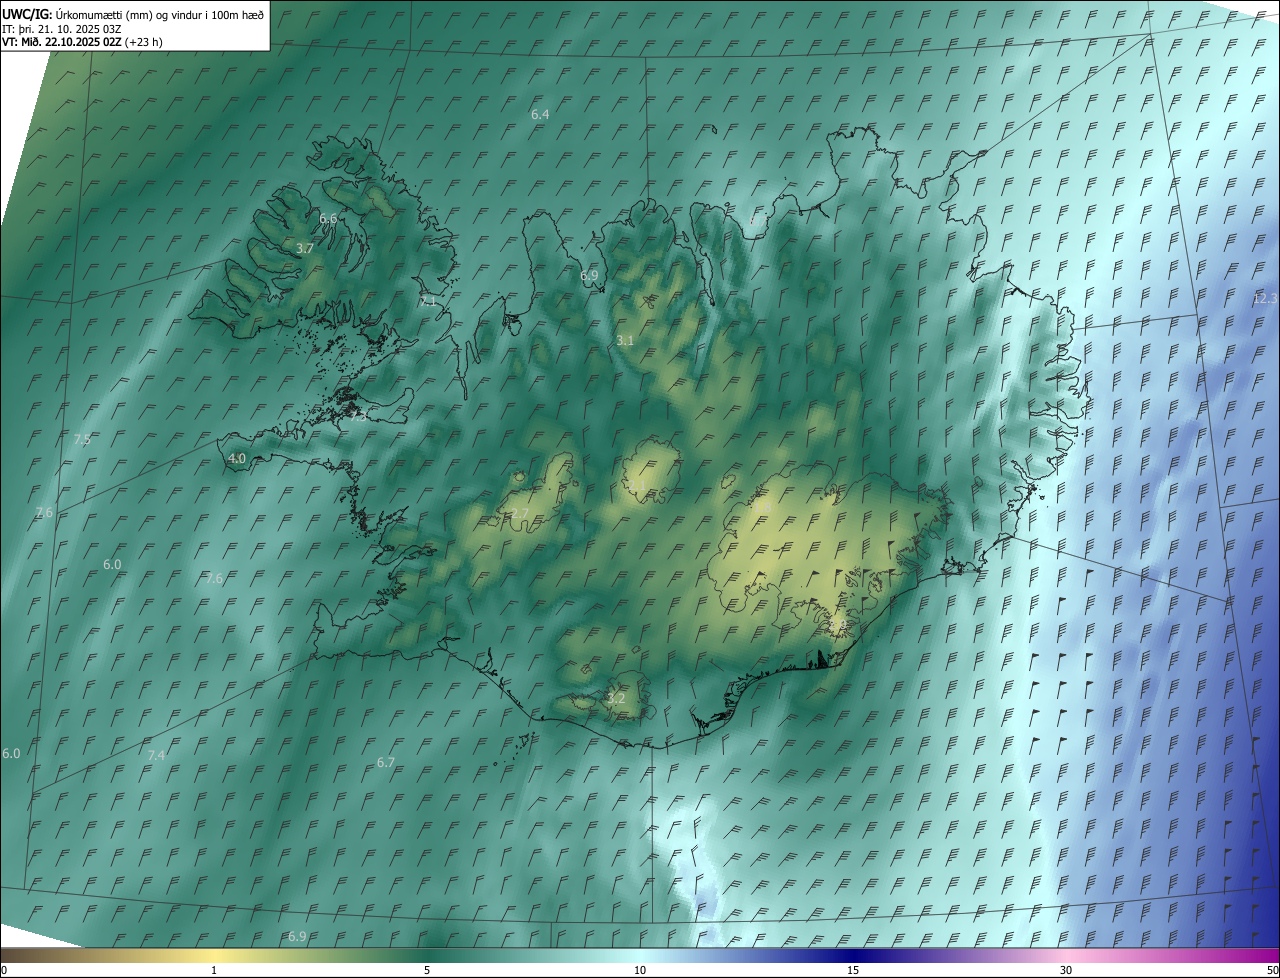Click the 2.1 value label on Hofsjökull glacier

click(x=637, y=486)
